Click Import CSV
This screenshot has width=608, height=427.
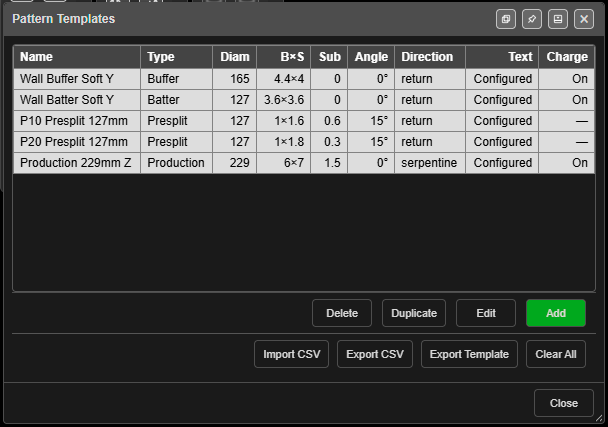tap(292, 354)
